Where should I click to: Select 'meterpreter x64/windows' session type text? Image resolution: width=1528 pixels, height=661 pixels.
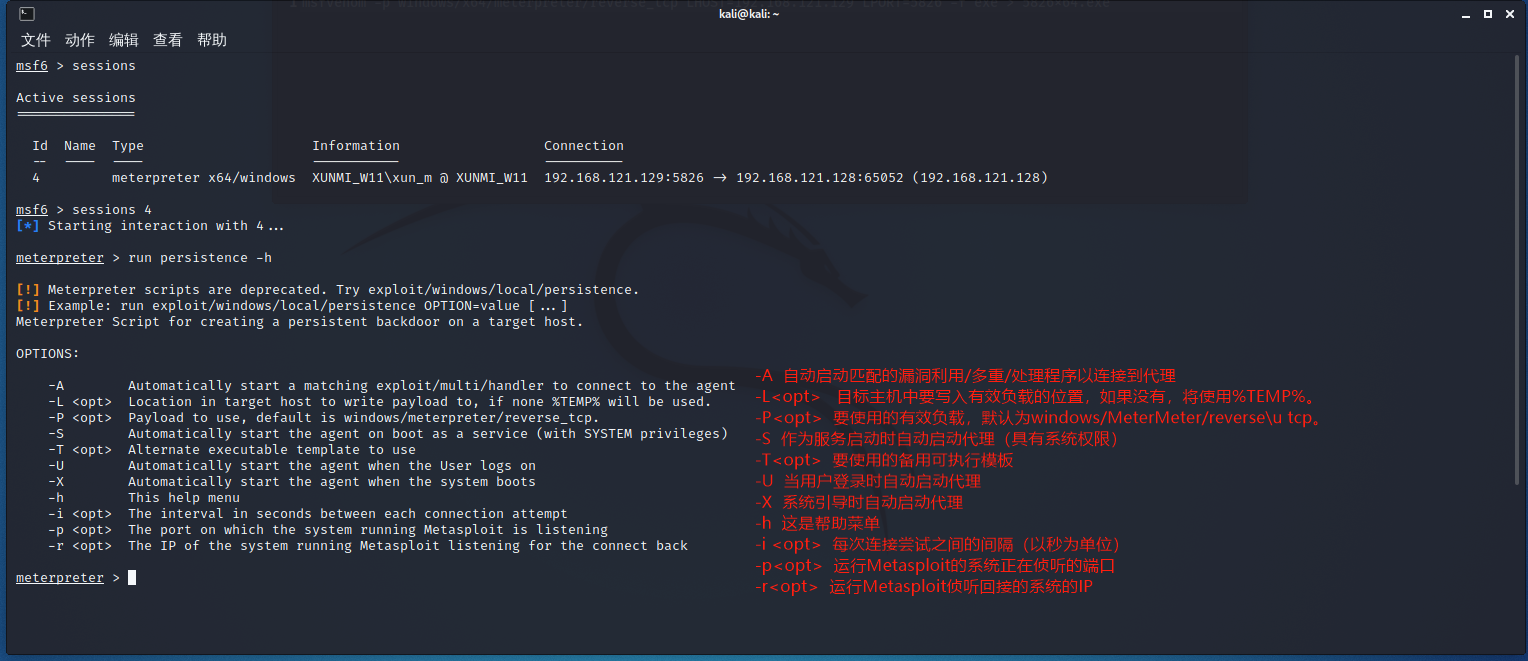coord(204,178)
